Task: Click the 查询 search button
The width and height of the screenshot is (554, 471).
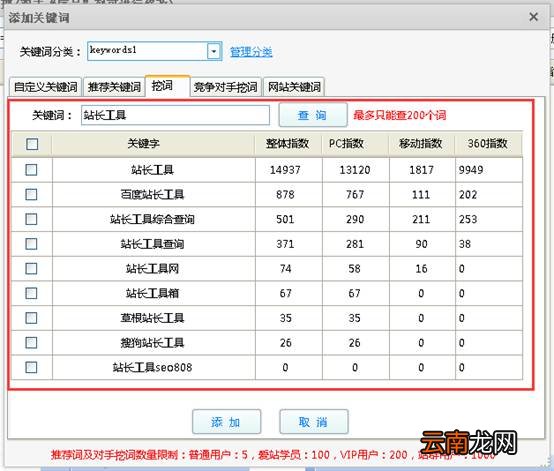Action: click(x=313, y=115)
